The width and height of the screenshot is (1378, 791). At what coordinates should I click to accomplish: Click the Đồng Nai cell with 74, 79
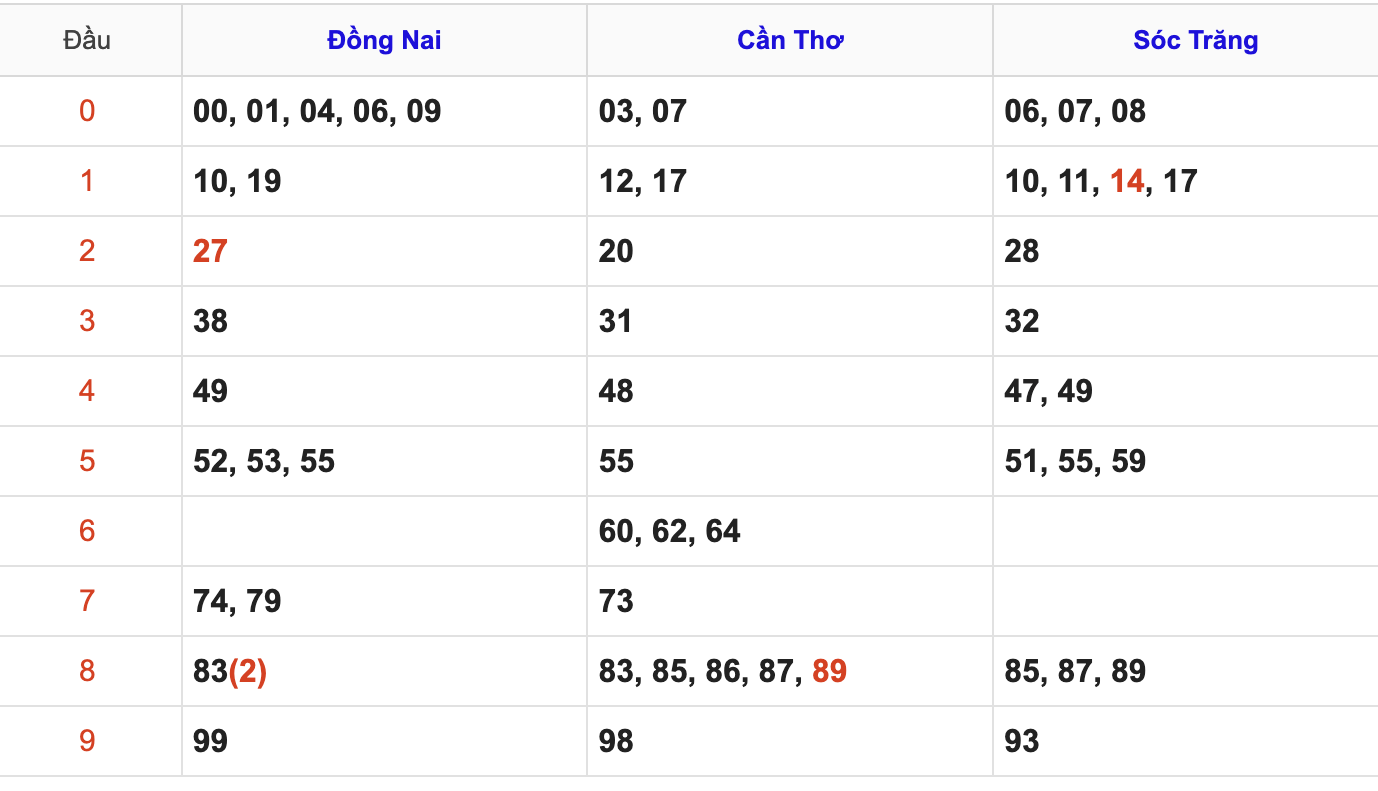[237, 601]
